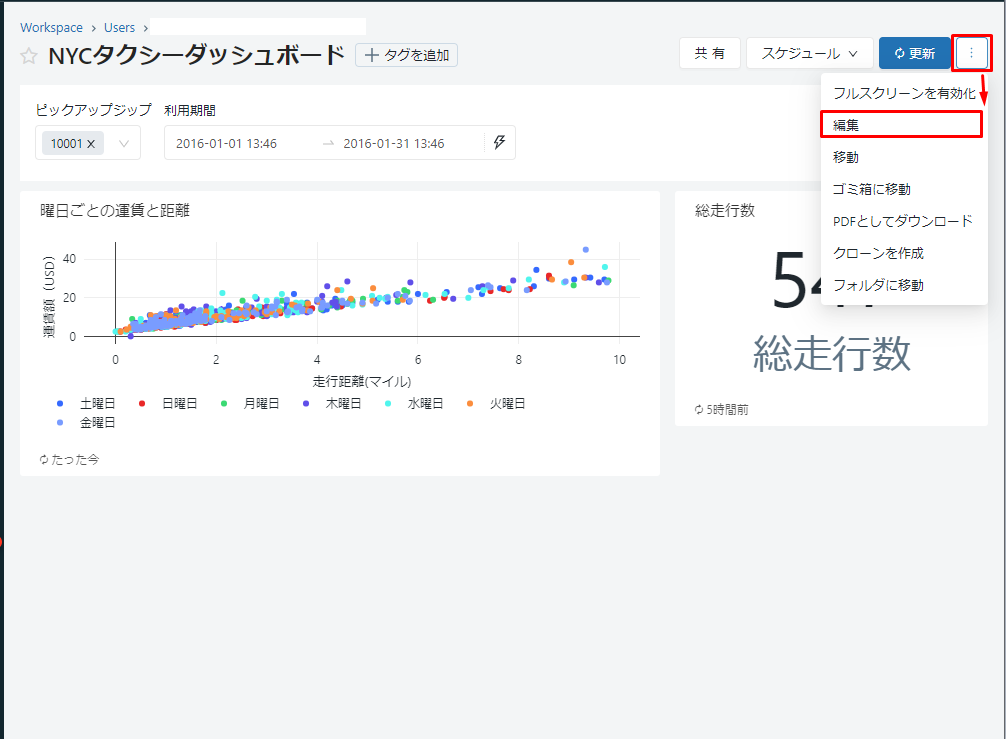1006x739 pixels.
Task: Select クローンを作成 from the menu
Action: point(878,253)
